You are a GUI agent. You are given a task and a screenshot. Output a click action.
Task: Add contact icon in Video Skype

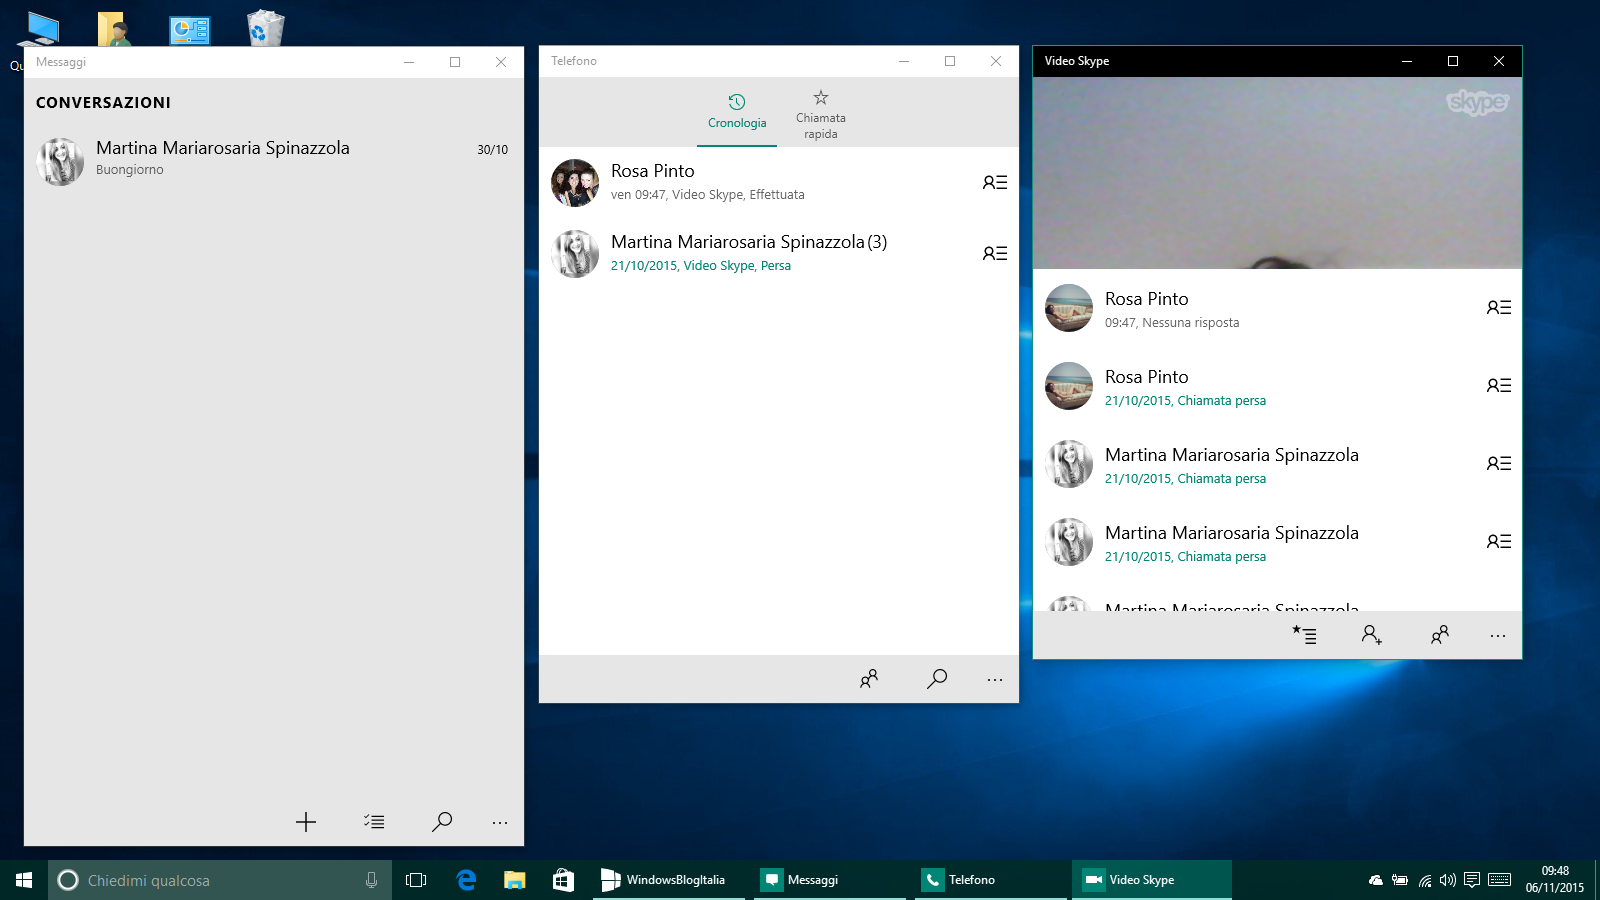point(1372,635)
